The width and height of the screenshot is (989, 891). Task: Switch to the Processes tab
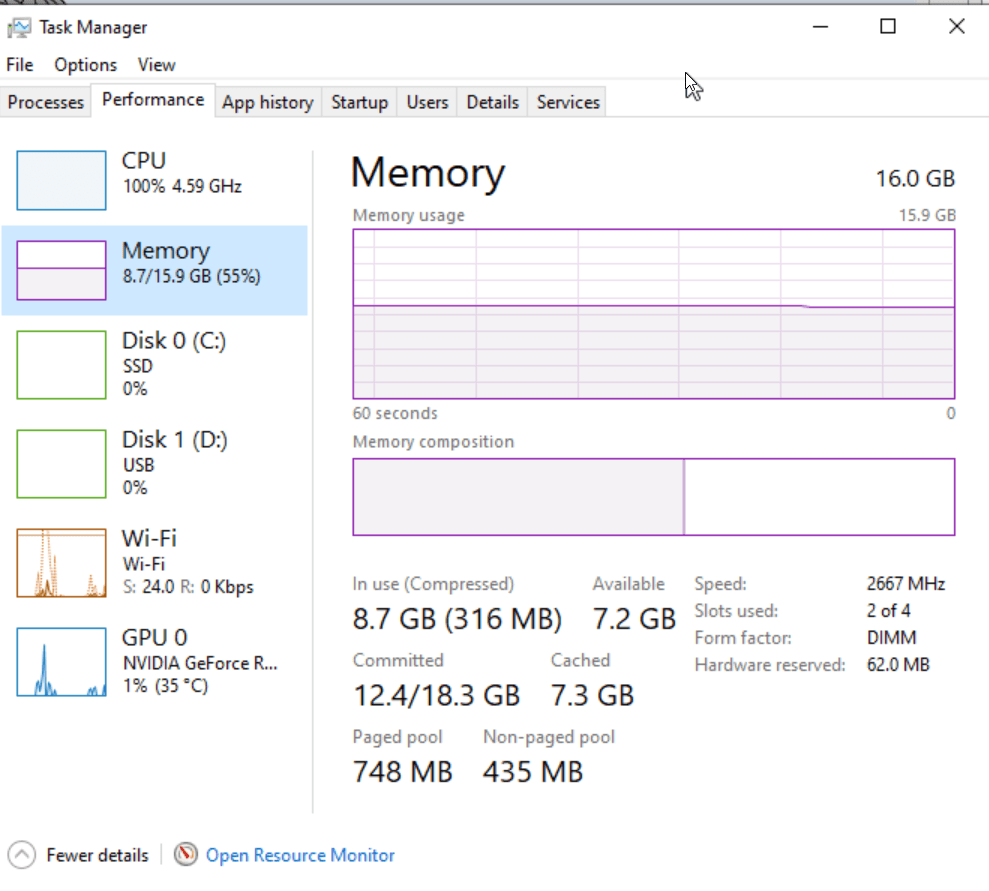click(45, 102)
